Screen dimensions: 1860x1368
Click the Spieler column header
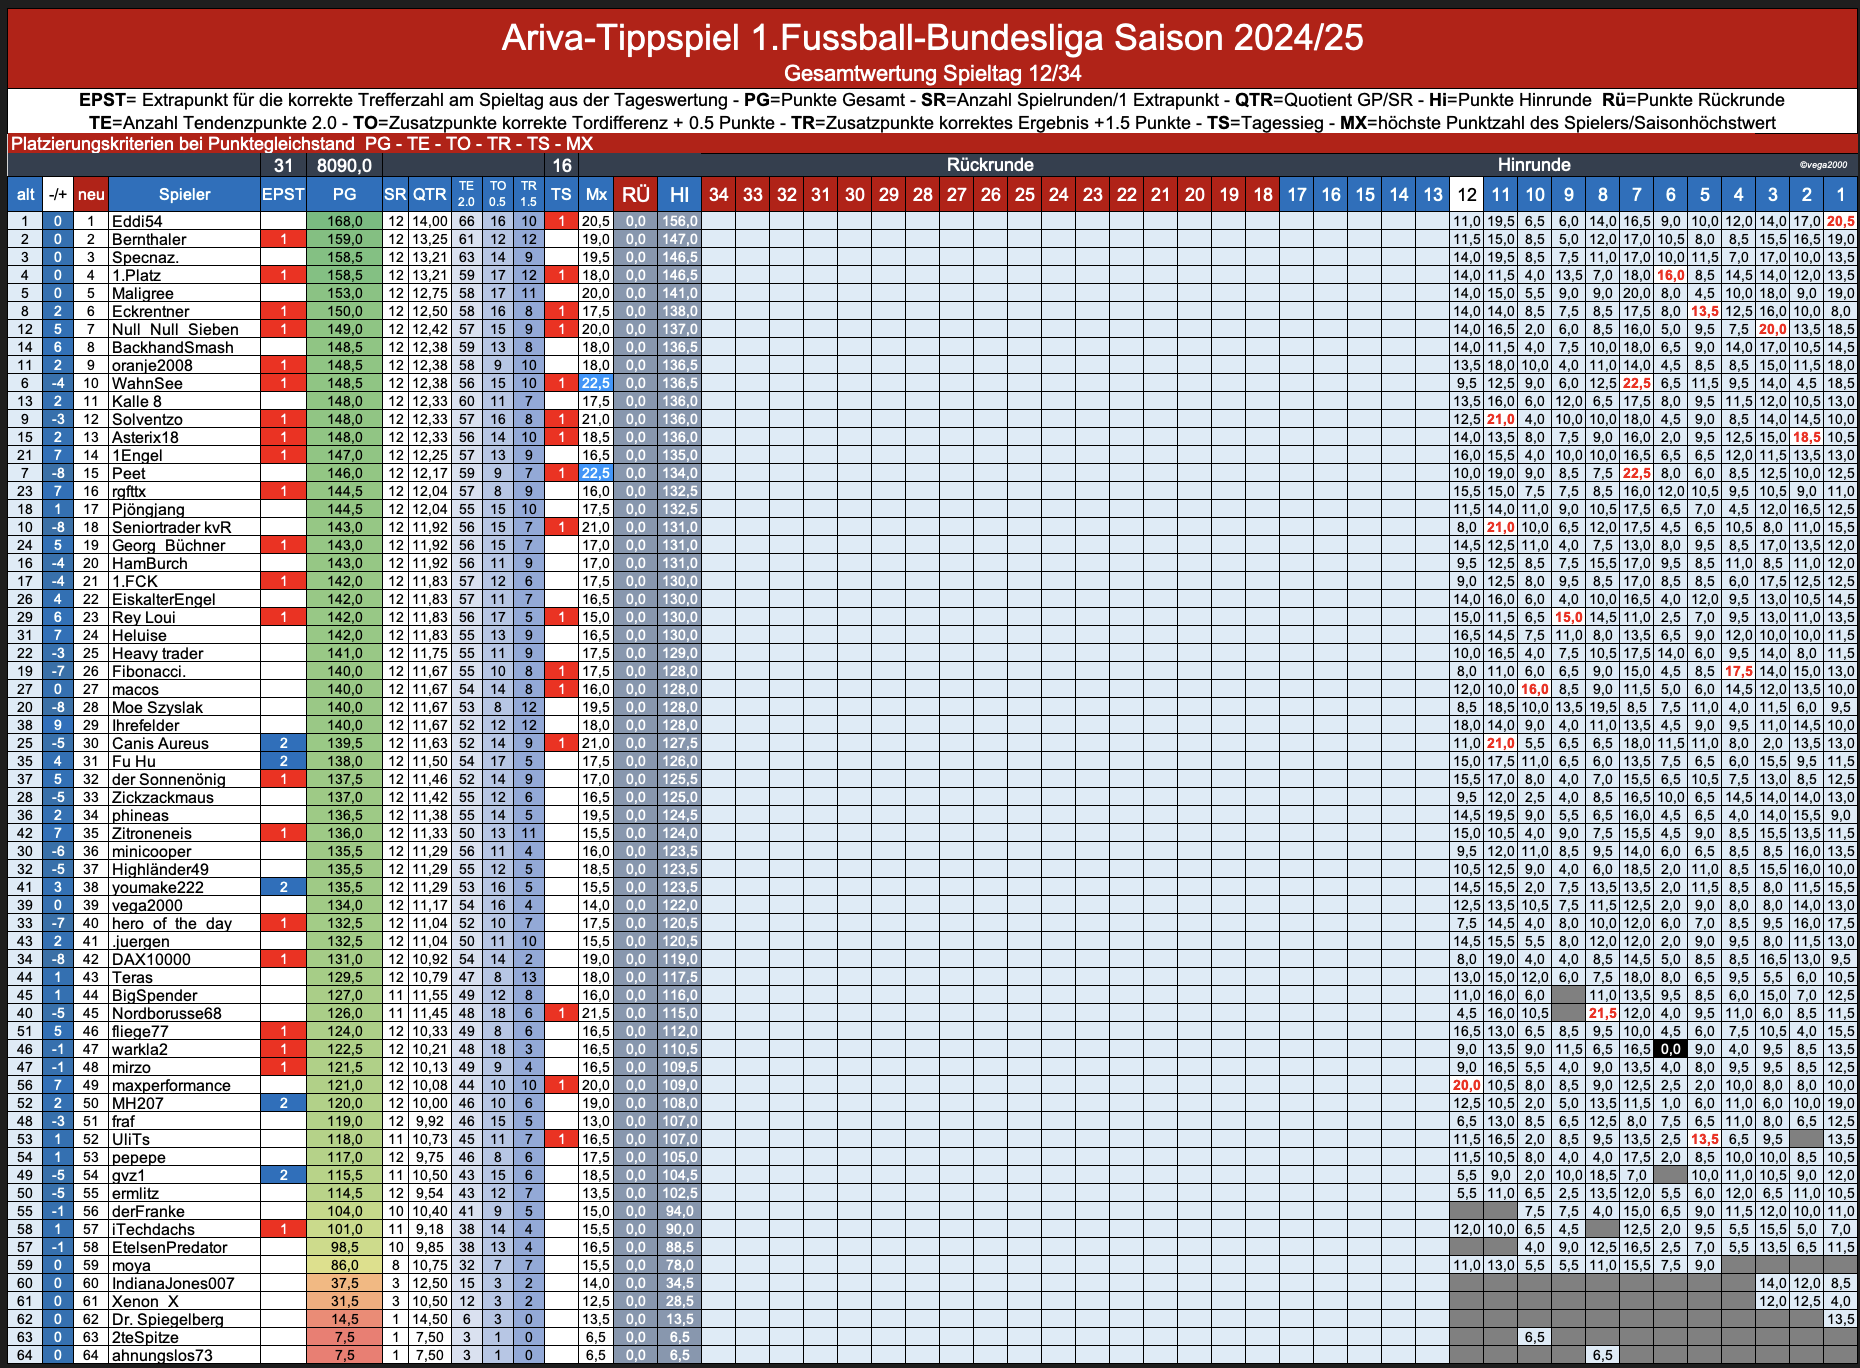click(x=184, y=195)
